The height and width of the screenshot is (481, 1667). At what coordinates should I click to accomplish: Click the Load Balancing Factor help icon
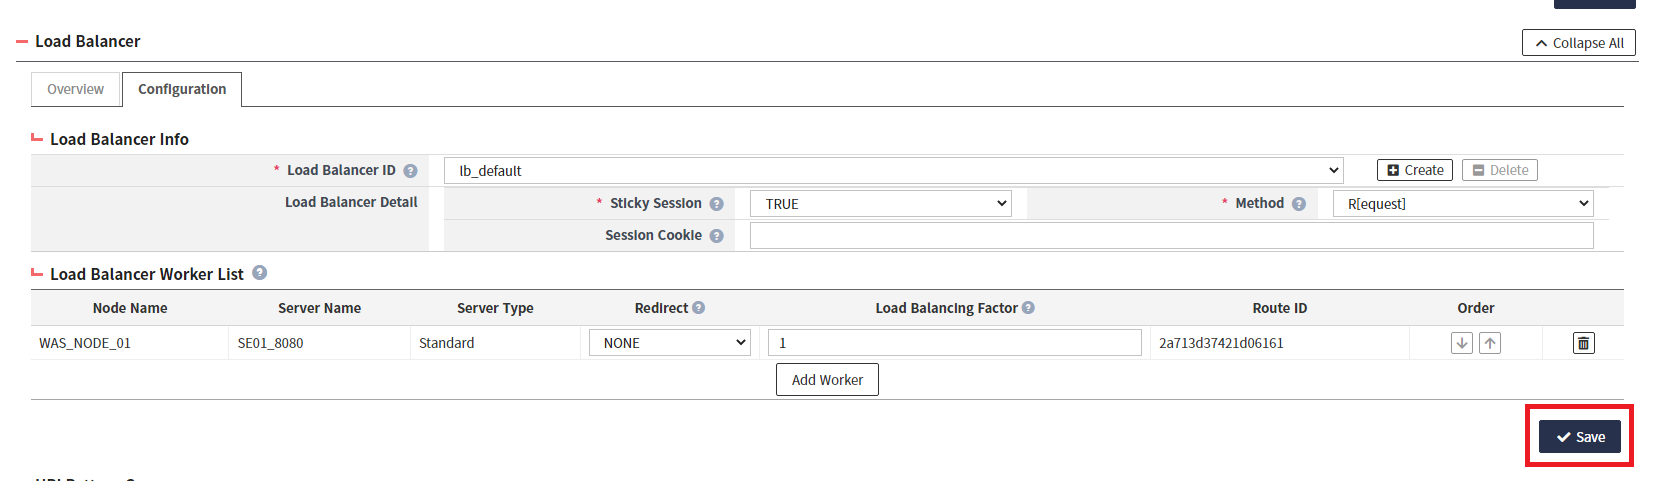point(1028,308)
